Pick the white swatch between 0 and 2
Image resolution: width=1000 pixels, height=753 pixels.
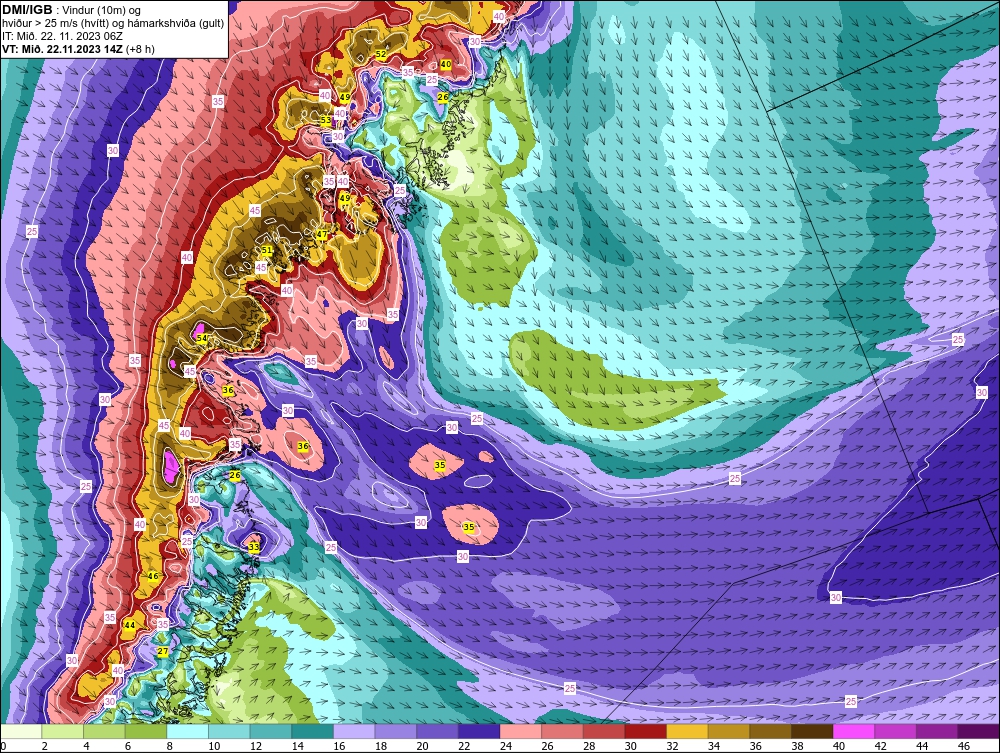[21, 731]
